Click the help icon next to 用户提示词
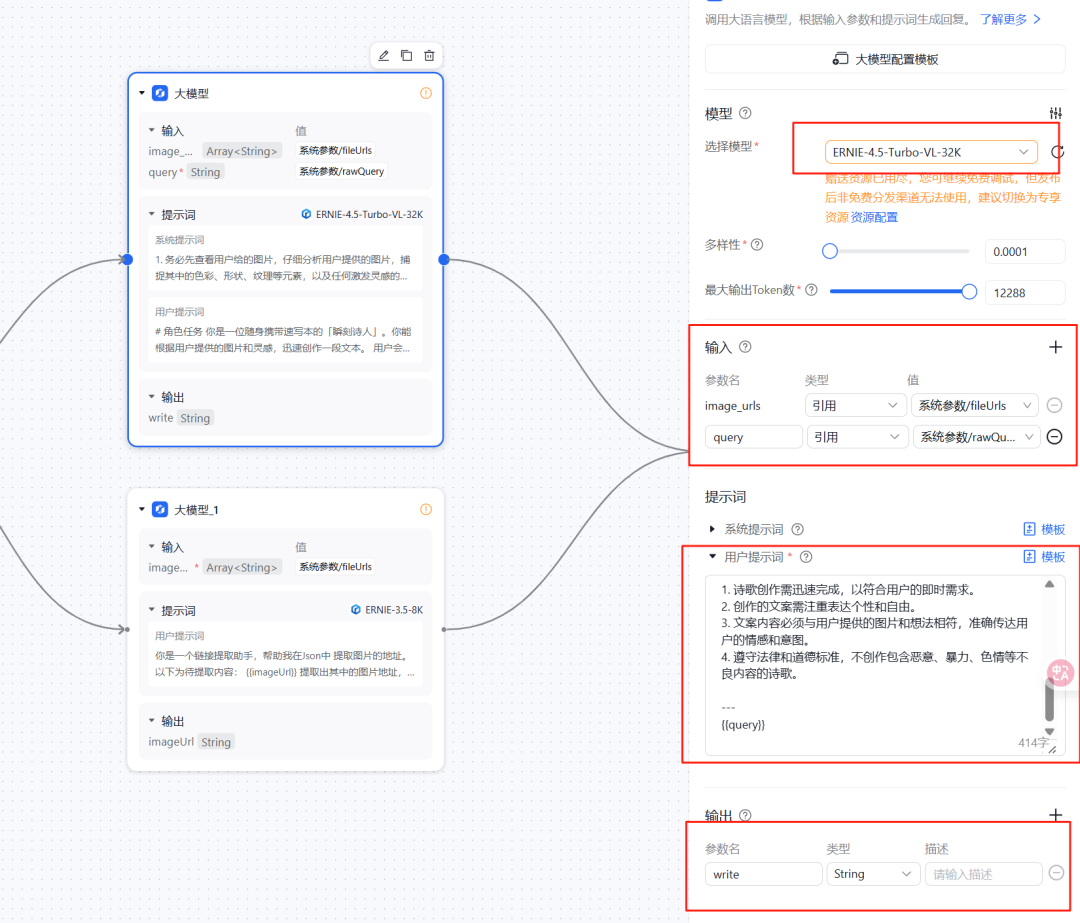Image resolution: width=1080 pixels, height=923 pixels. click(x=806, y=557)
